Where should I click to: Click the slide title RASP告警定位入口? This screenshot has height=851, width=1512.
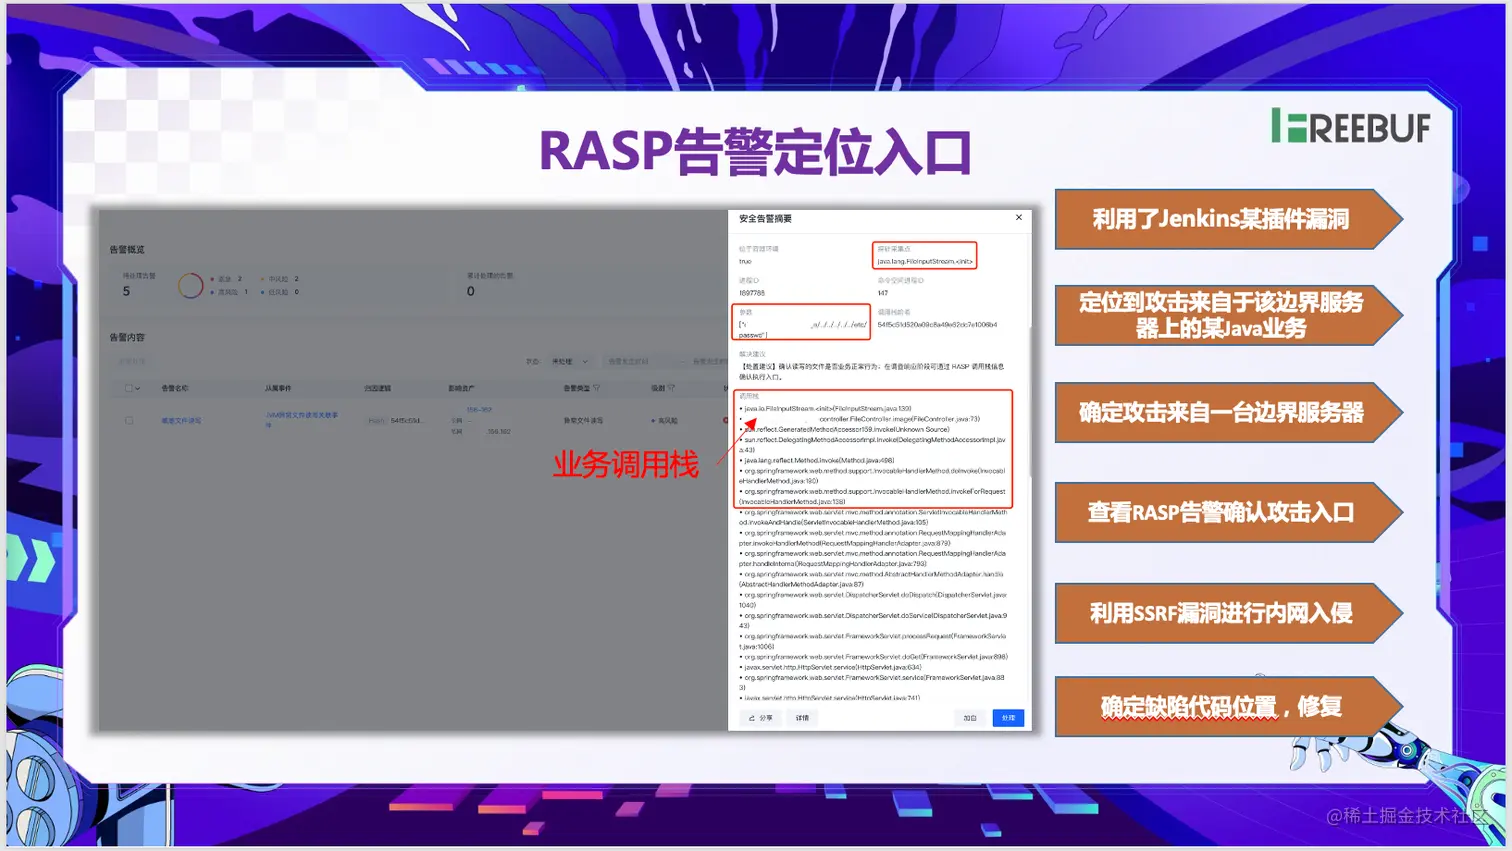click(756, 152)
